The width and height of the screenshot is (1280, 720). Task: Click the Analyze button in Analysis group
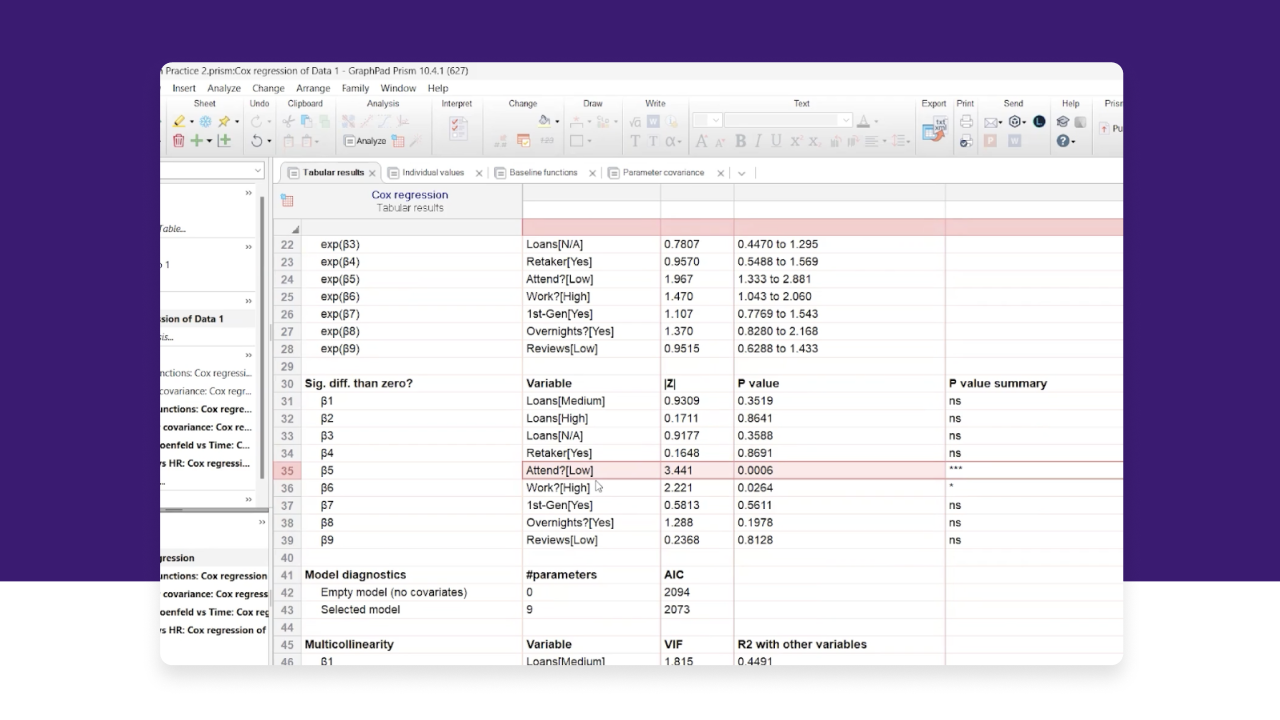(x=365, y=141)
